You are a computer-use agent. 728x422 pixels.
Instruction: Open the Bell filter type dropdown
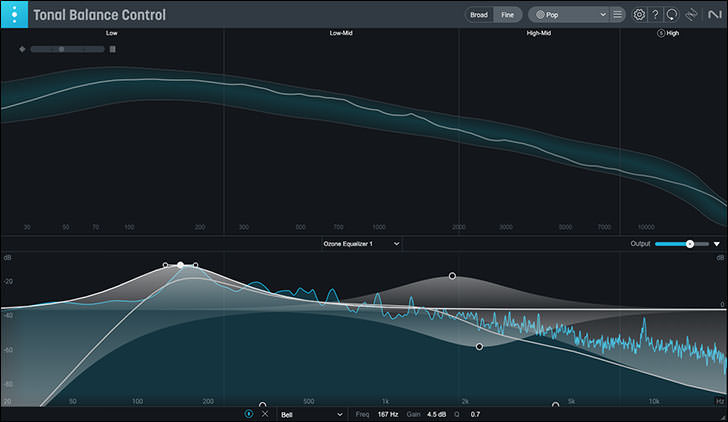tap(312, 414)
